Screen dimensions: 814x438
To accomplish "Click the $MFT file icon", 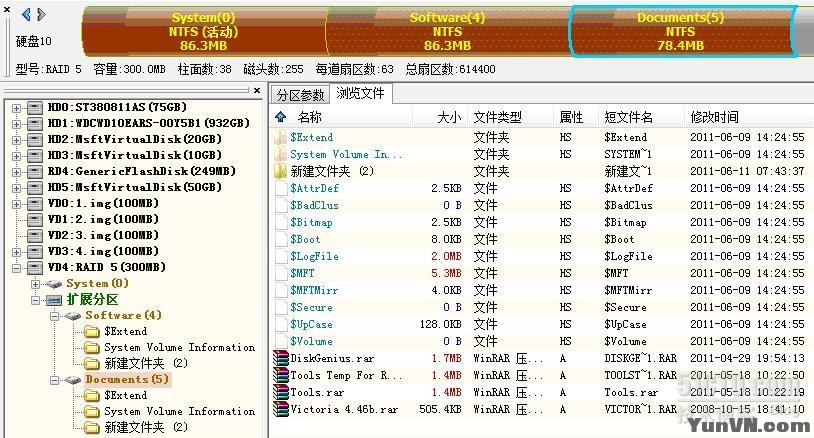I will (281, 273).
